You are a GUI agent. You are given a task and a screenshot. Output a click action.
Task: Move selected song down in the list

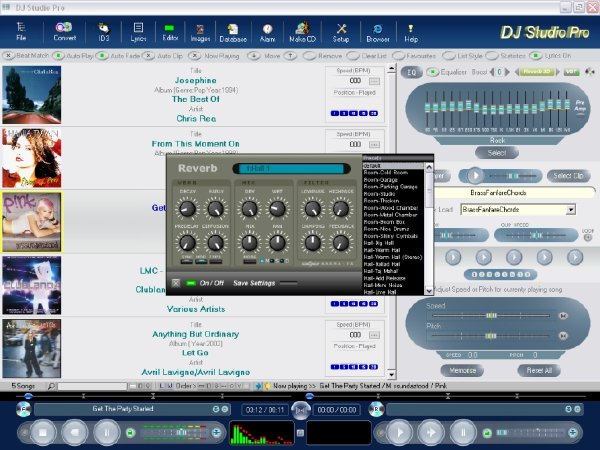pyautogui.click(x=253, y=56)
